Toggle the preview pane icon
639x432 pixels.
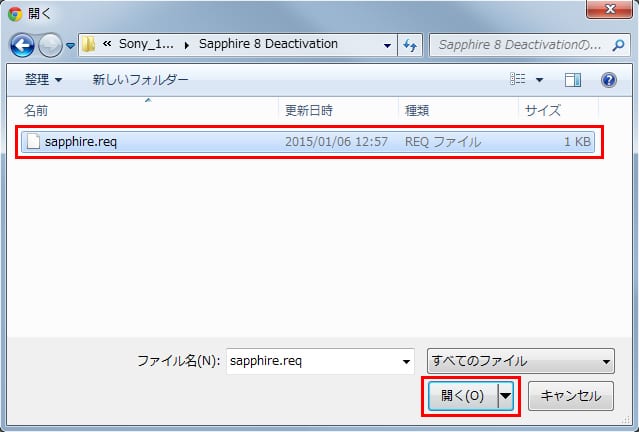pos(573,80)
